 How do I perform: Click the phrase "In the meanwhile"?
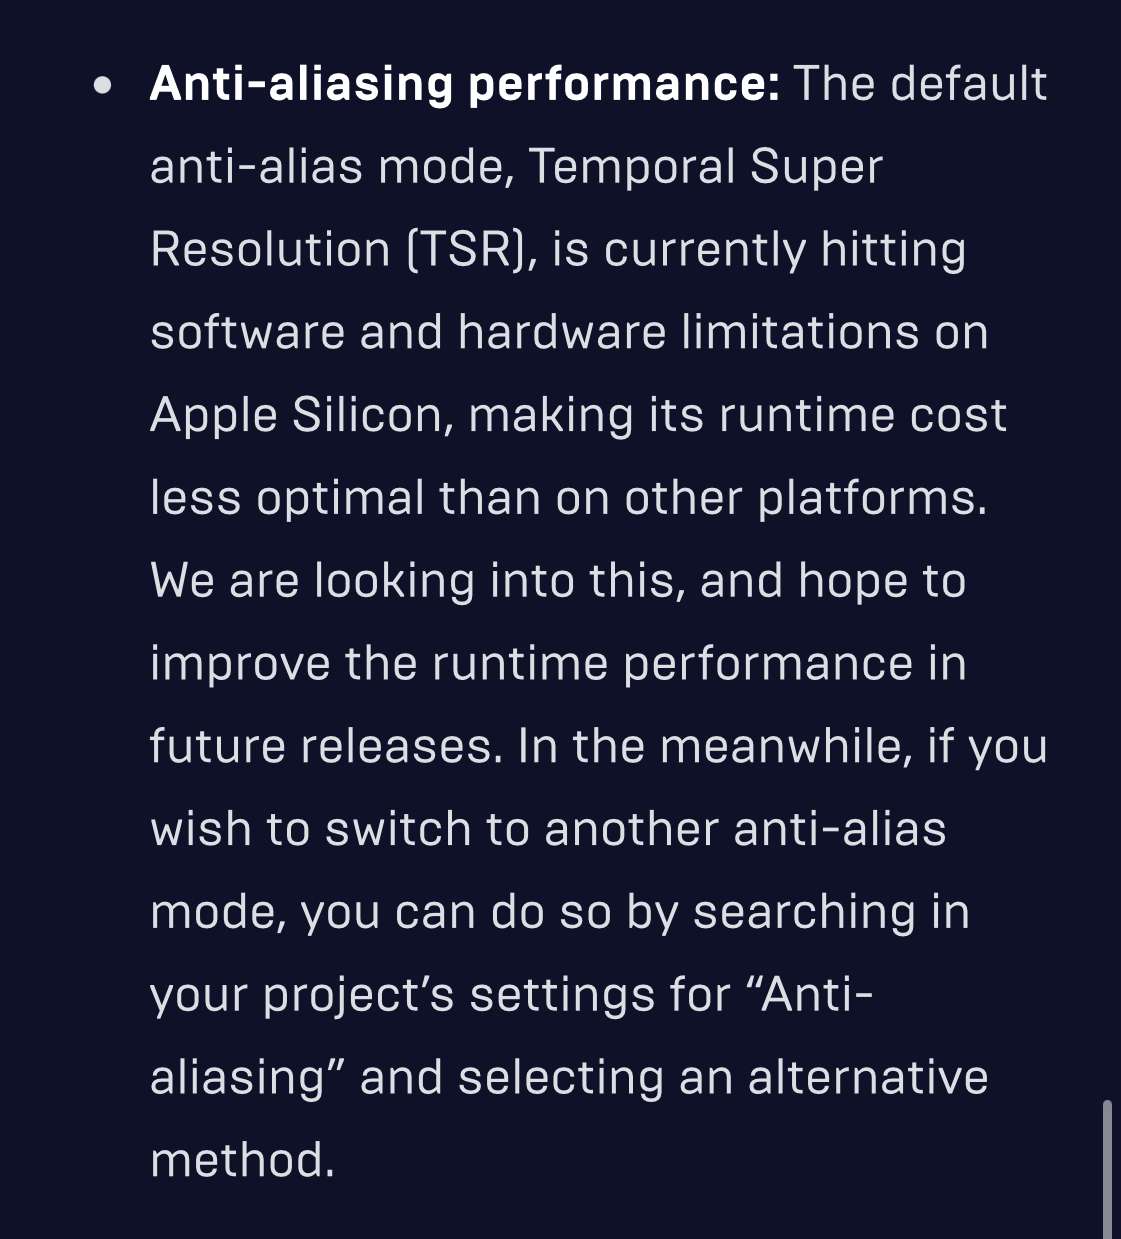pos(714,747)
